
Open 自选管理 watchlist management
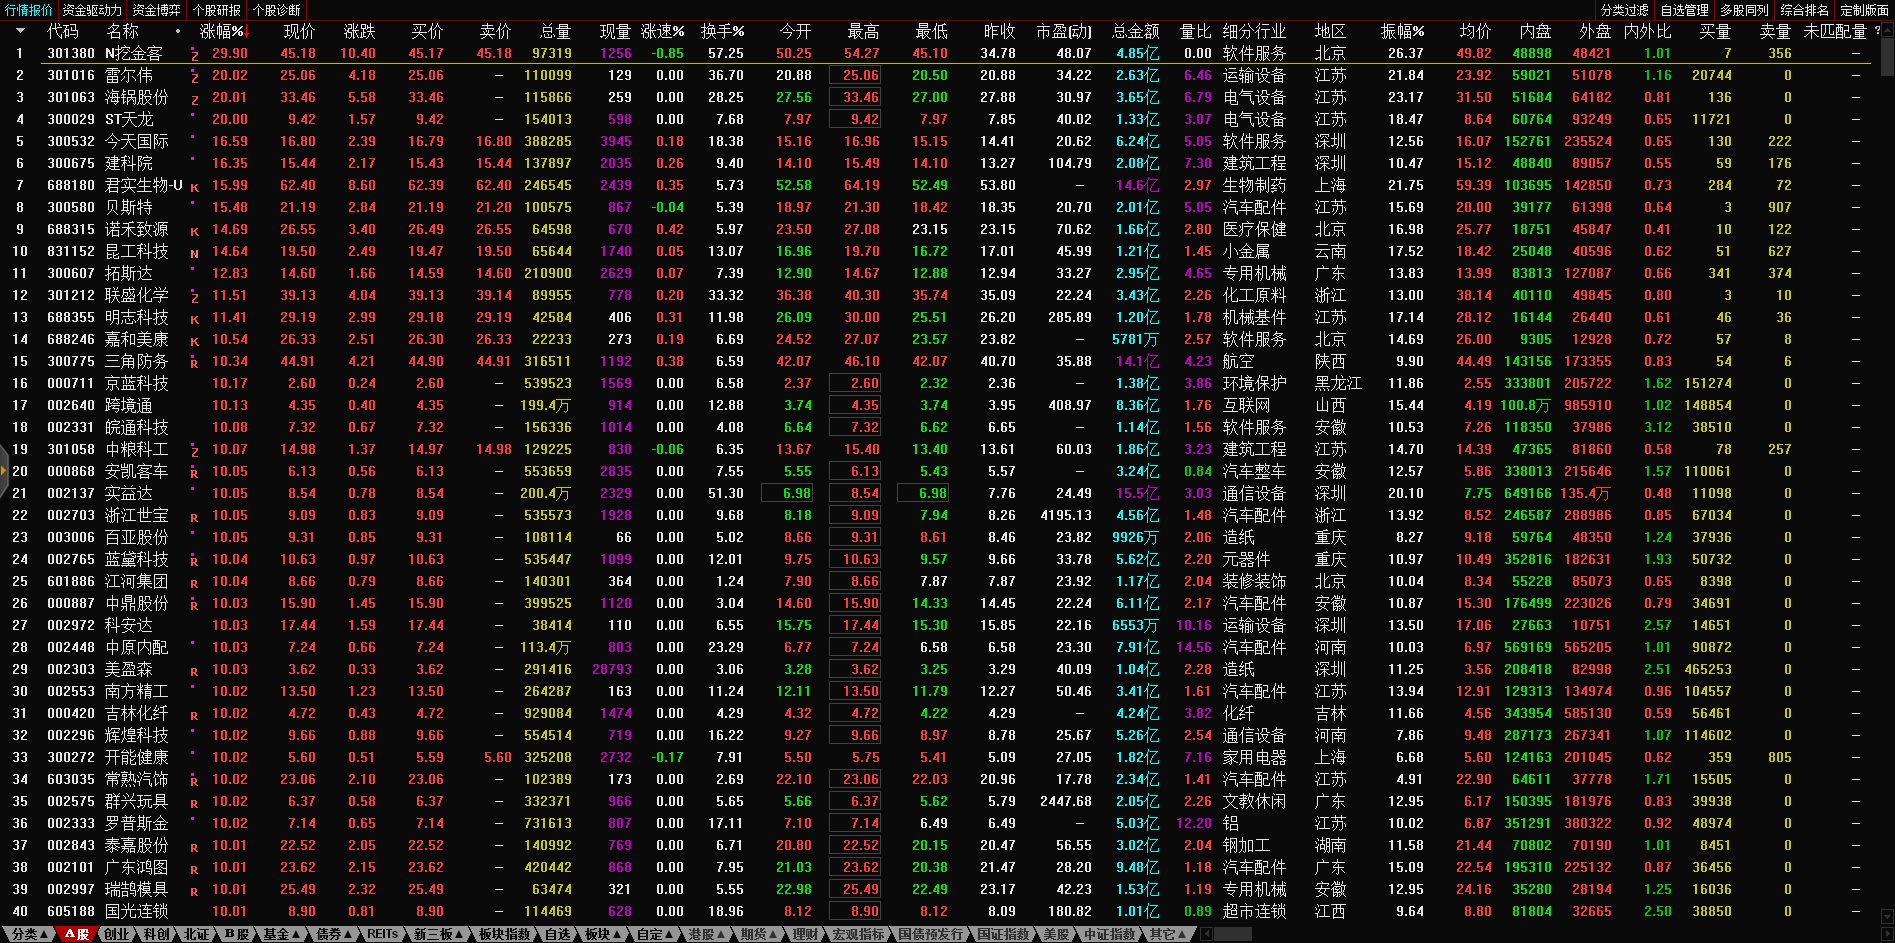coord(1684,10)
